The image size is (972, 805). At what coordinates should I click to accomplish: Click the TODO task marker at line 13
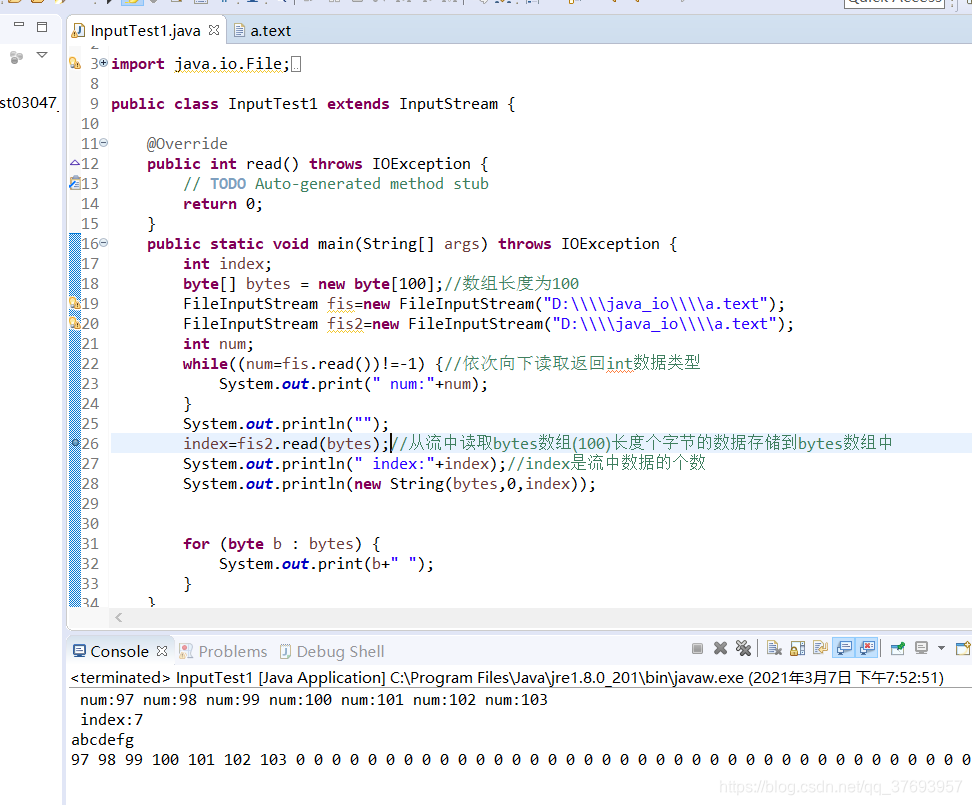coord(74,183)
